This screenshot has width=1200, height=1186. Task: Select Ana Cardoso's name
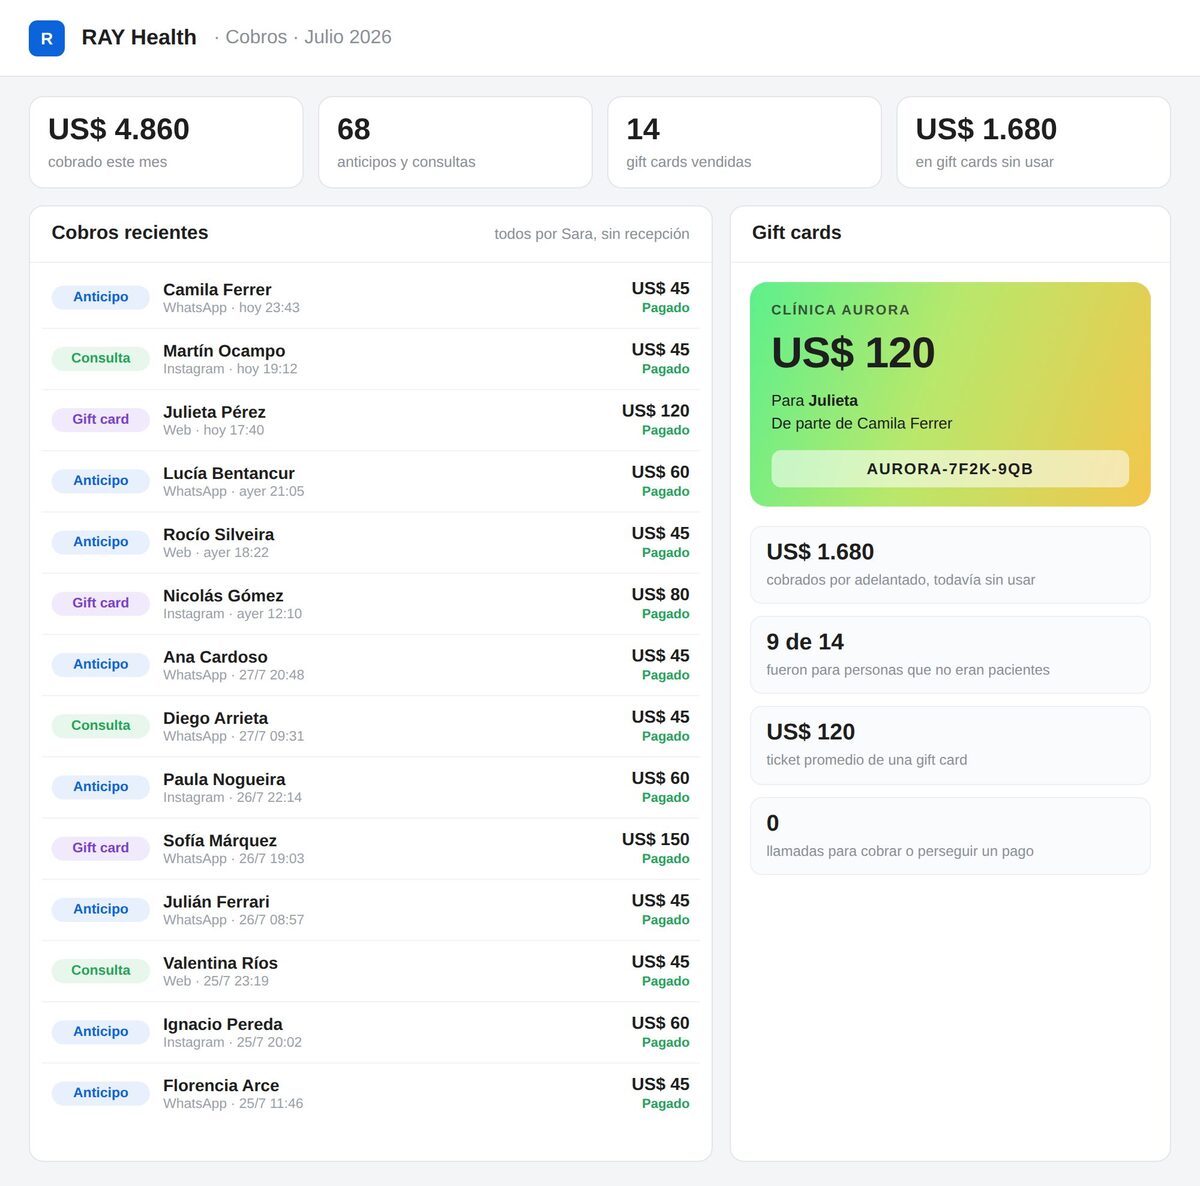click(215, 657)
